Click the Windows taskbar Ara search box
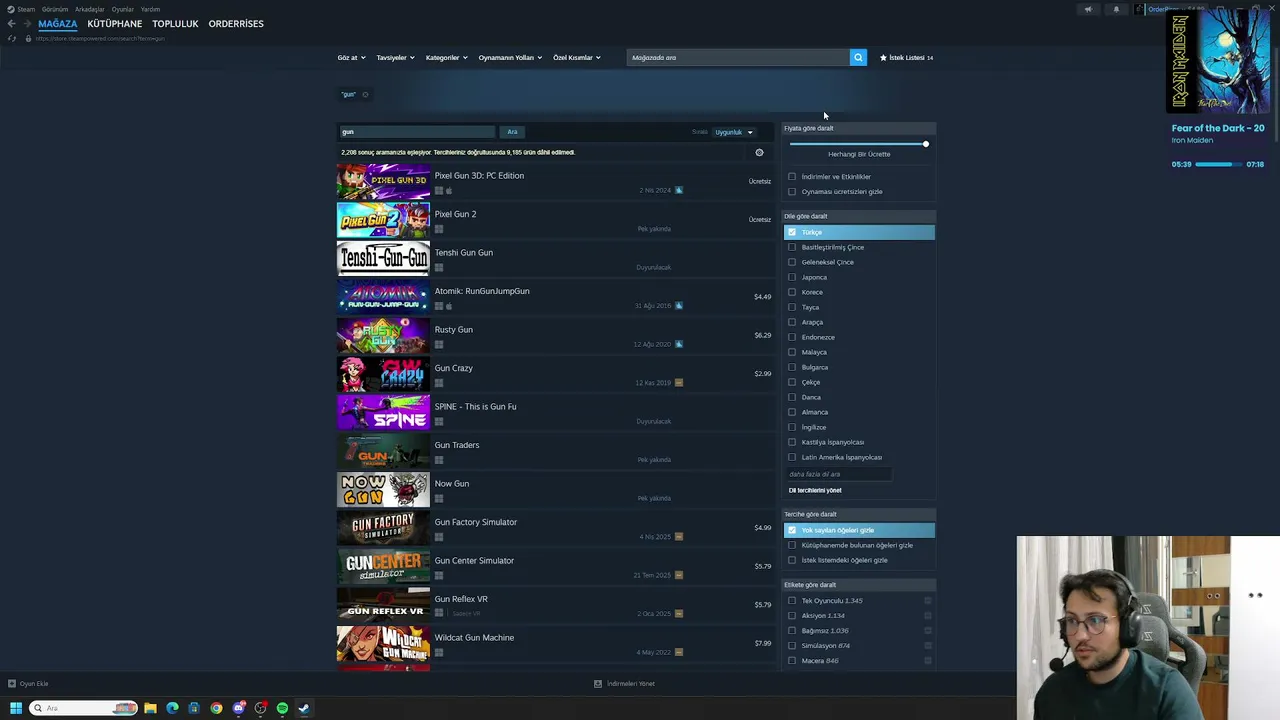The image size is (1280, 720). click(84, 708)
